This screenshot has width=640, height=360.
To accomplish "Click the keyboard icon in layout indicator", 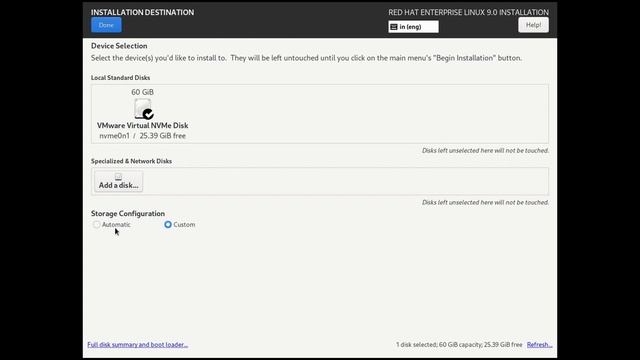I will 394,27.
